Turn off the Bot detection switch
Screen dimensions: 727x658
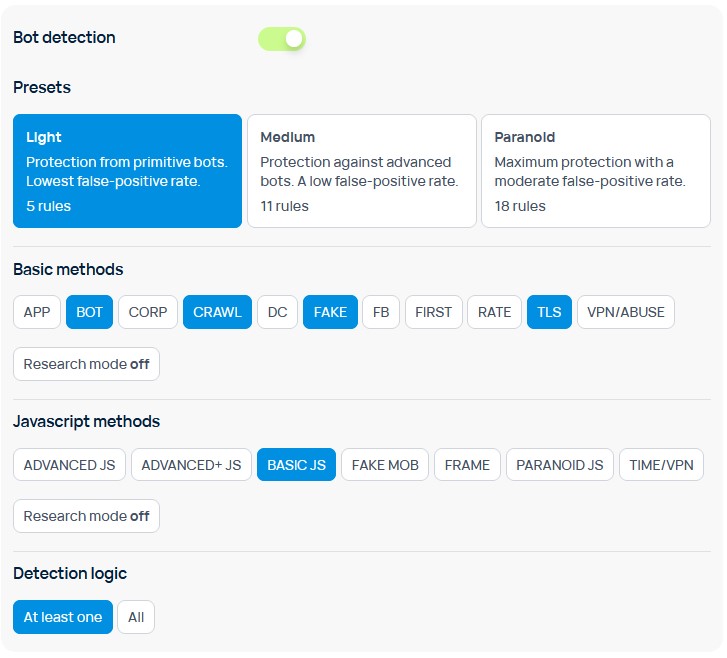click(281, 38)
